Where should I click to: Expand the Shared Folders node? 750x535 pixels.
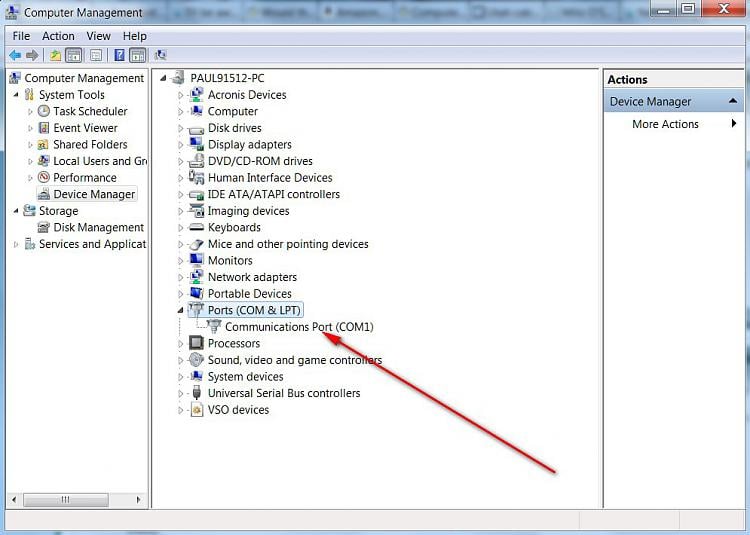click(30, 145)
